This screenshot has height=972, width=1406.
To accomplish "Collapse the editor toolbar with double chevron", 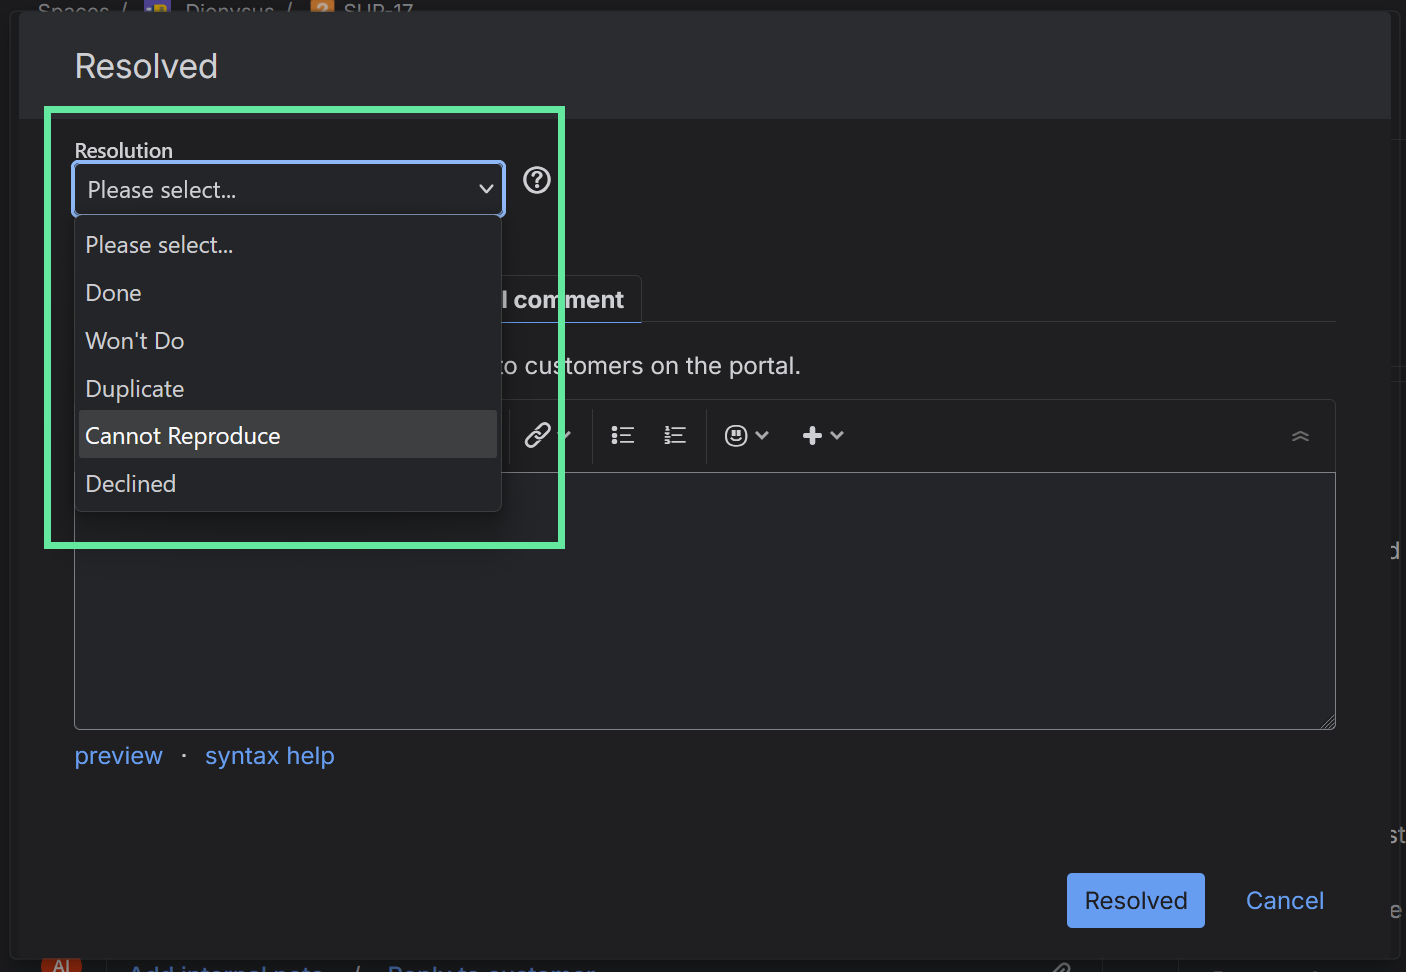I will [1300, 436].
